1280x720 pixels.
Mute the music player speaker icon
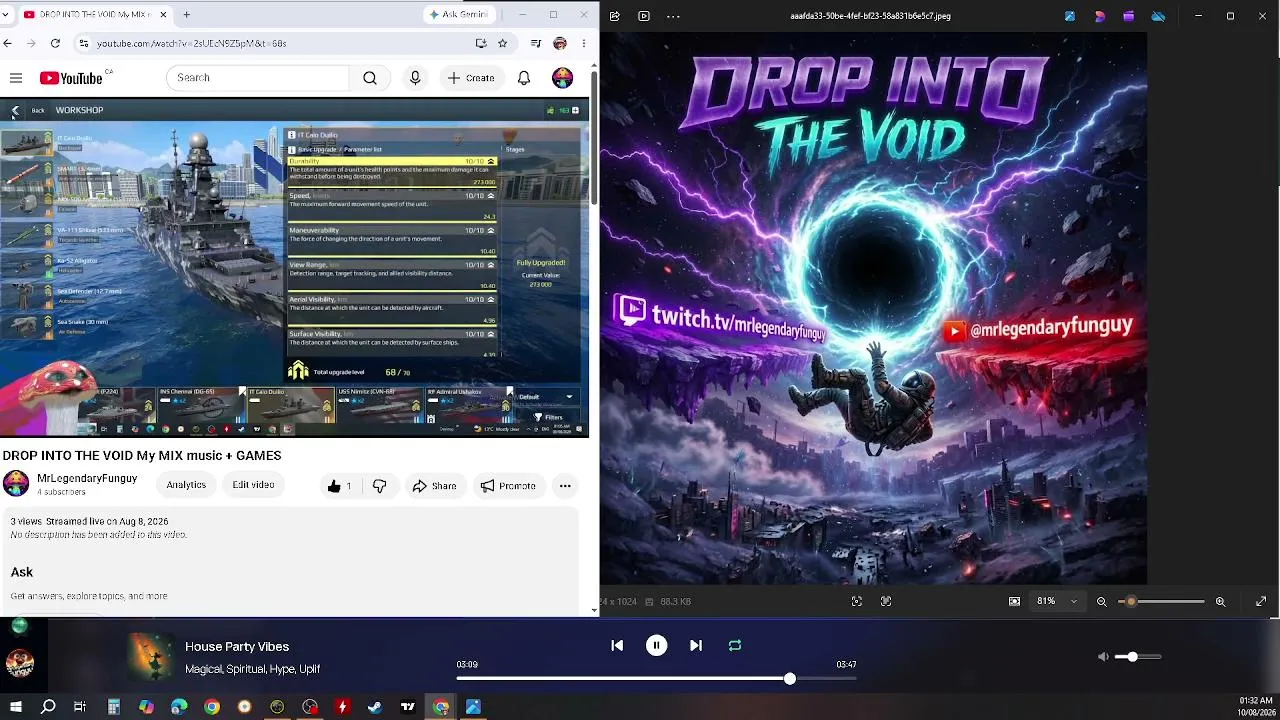tap(1103, 657)
